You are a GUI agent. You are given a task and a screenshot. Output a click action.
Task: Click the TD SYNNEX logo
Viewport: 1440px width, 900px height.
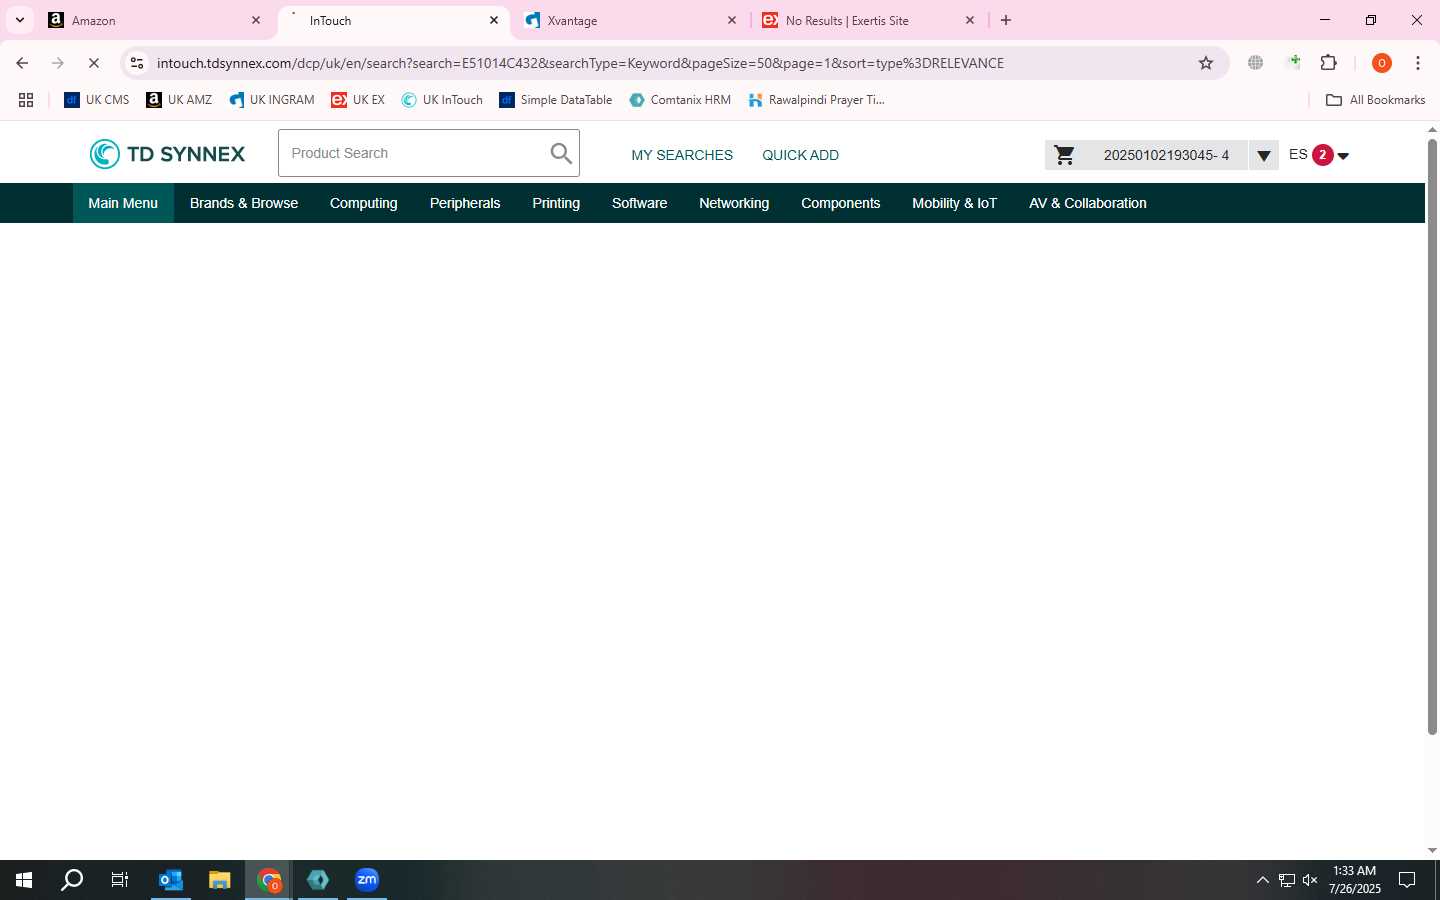[167, 154]
